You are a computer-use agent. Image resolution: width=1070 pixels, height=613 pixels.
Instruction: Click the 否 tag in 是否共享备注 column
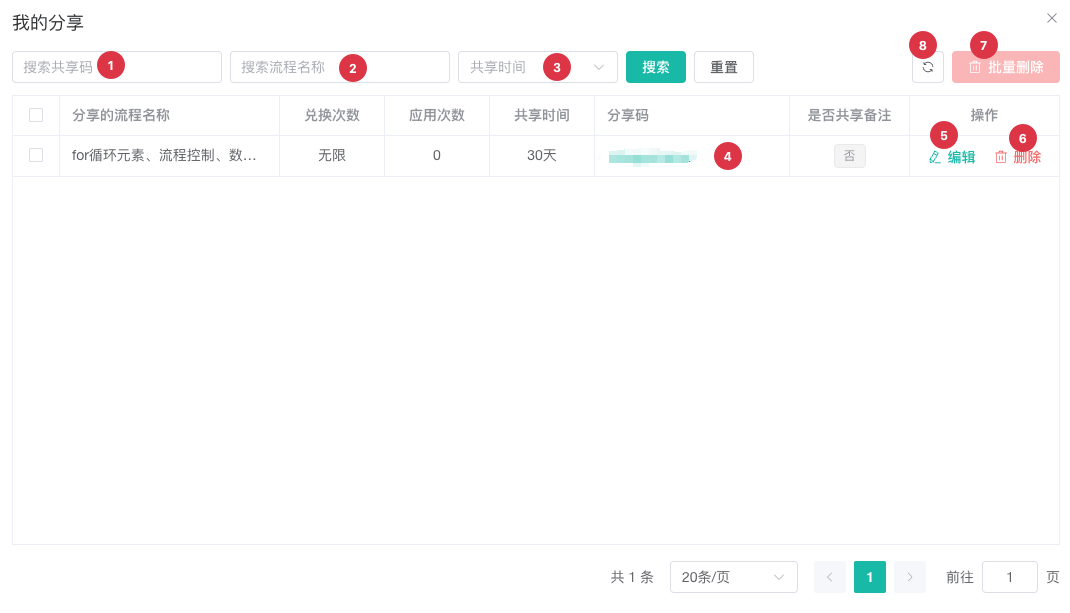pyautogui.click(x=850, y=156)
